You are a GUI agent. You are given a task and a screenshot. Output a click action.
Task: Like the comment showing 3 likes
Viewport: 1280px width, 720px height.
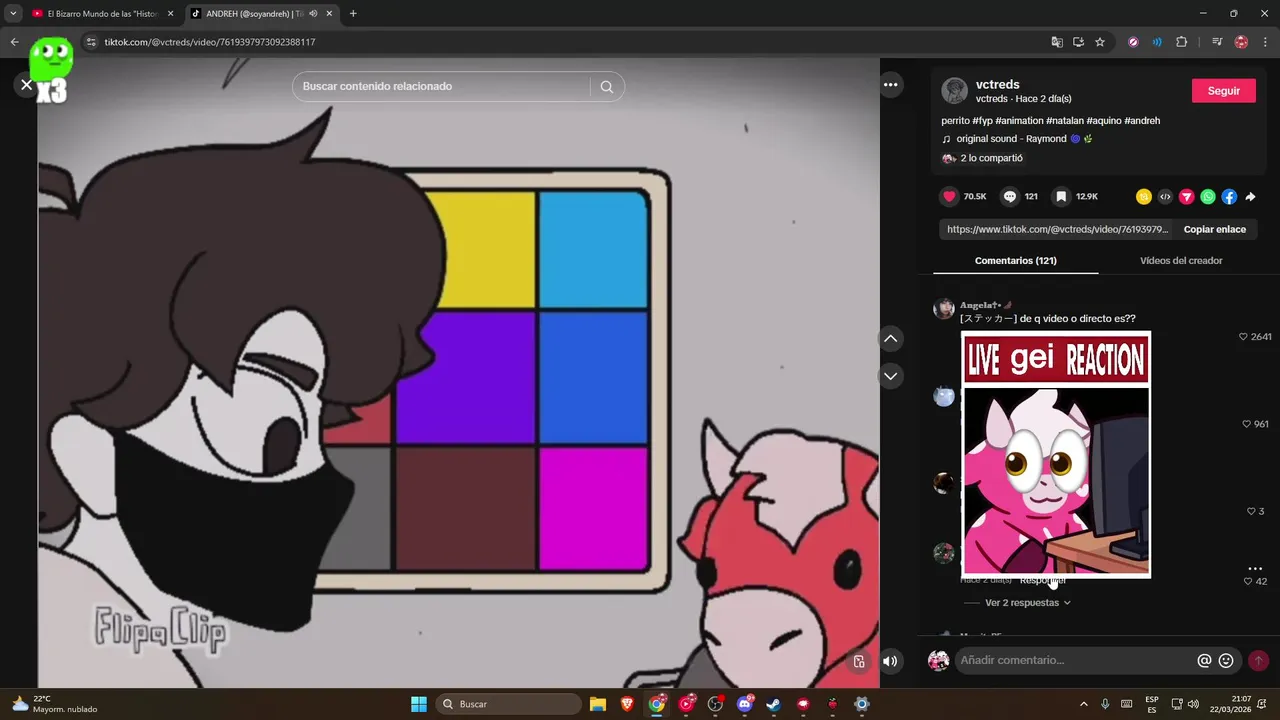click(1251, 511)
